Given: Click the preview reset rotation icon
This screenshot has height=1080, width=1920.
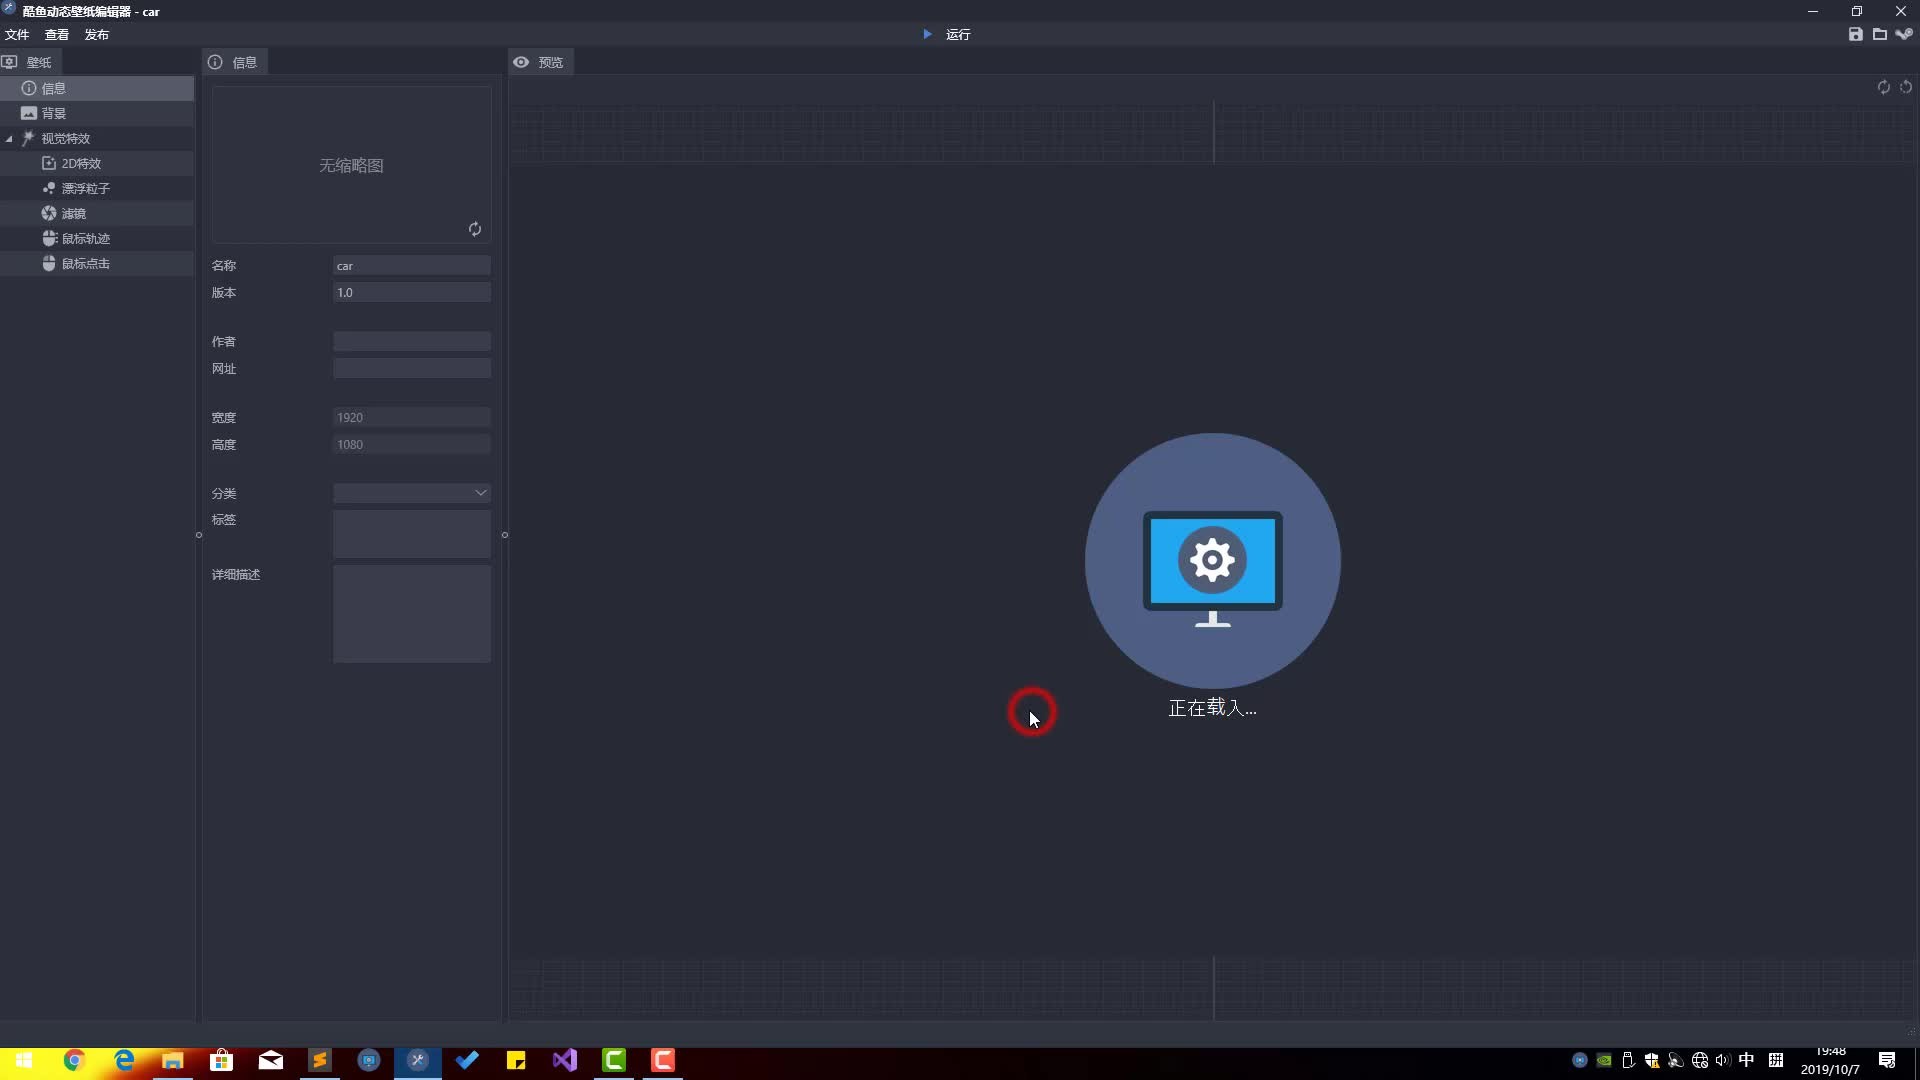Looking at the screenshot, I should click(x=1906, y=87).
